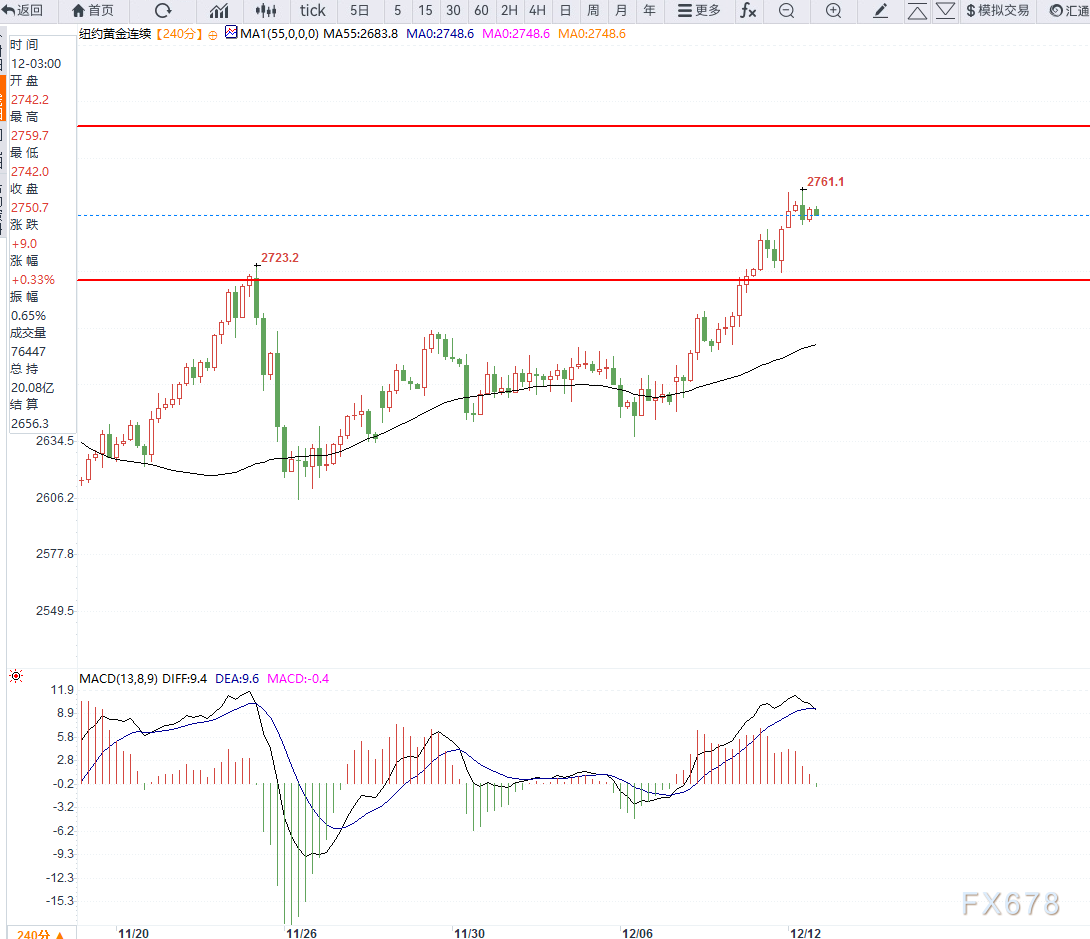Viewport: 1090px width, 939px height.
Task: Choose the 5日 period tab
Action: click(x=359, y=11)
